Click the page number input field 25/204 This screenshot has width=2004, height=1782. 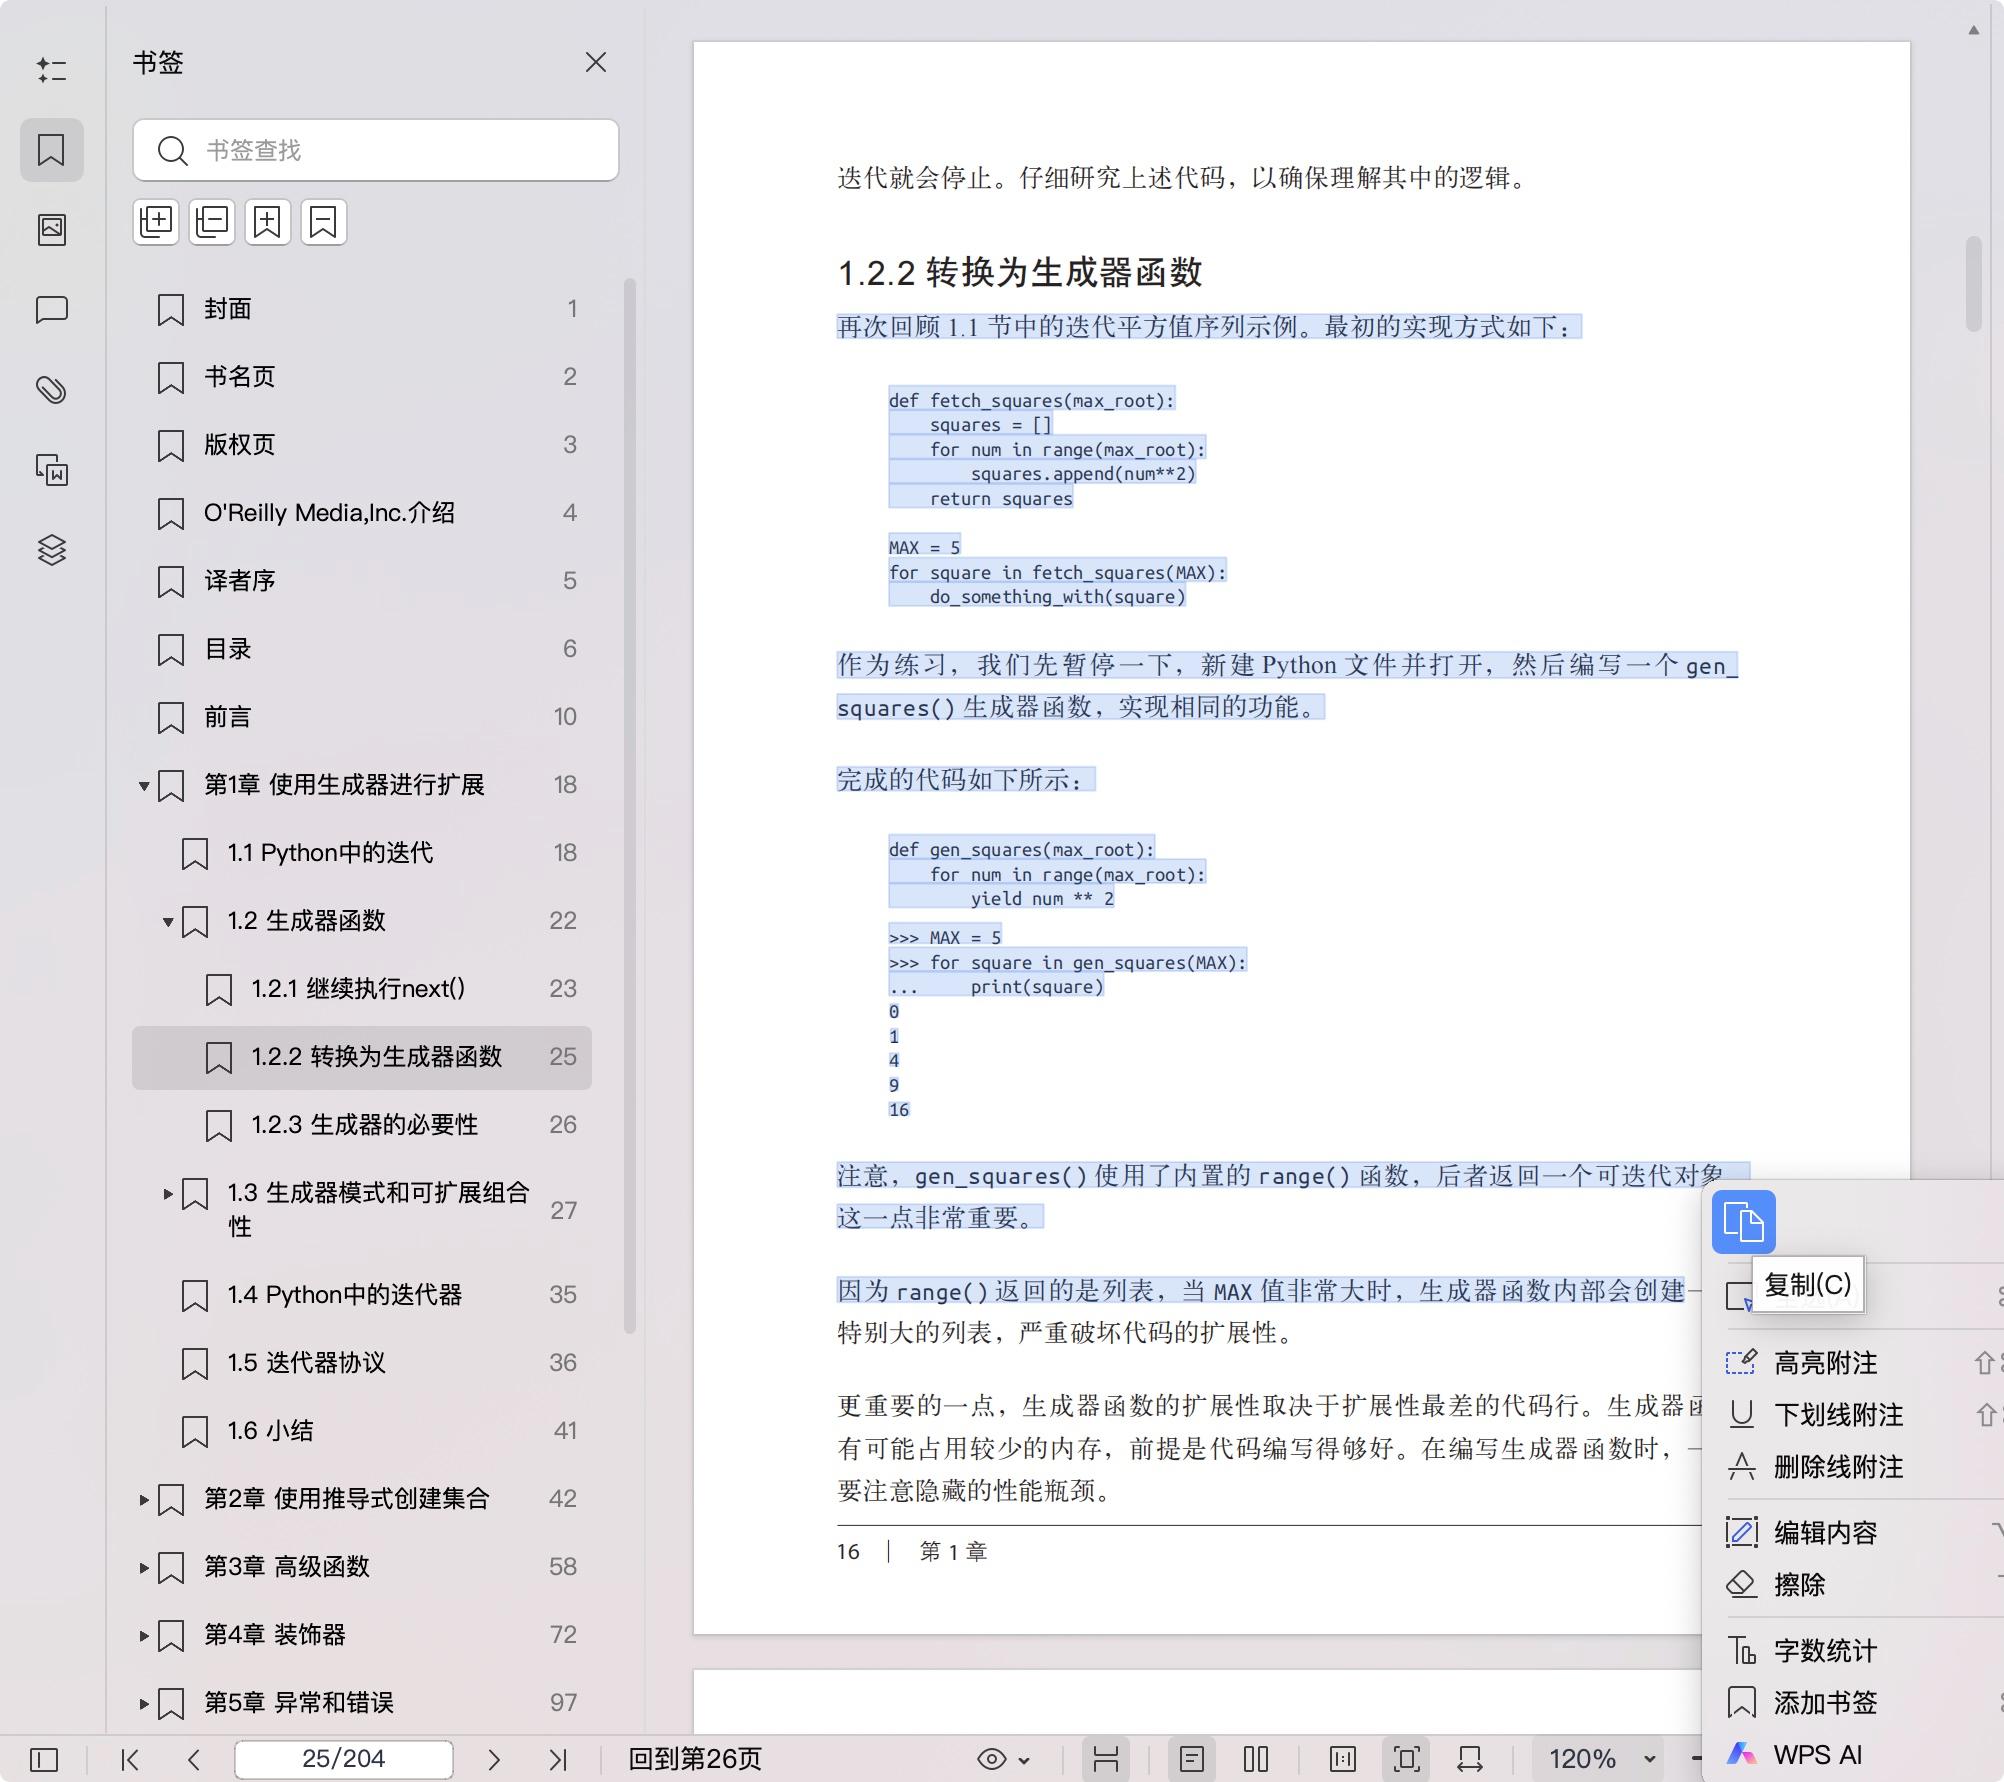[342, 1759]
